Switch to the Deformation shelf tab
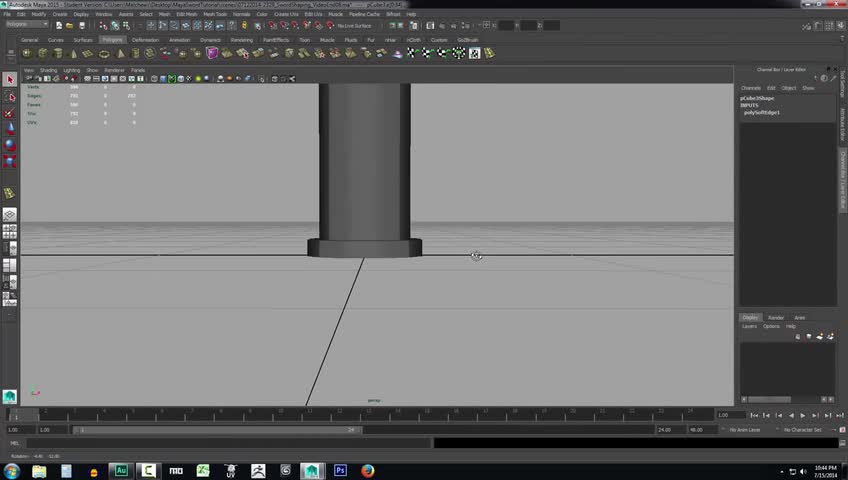Screen dimensions: 848x480 coord(145,40)
